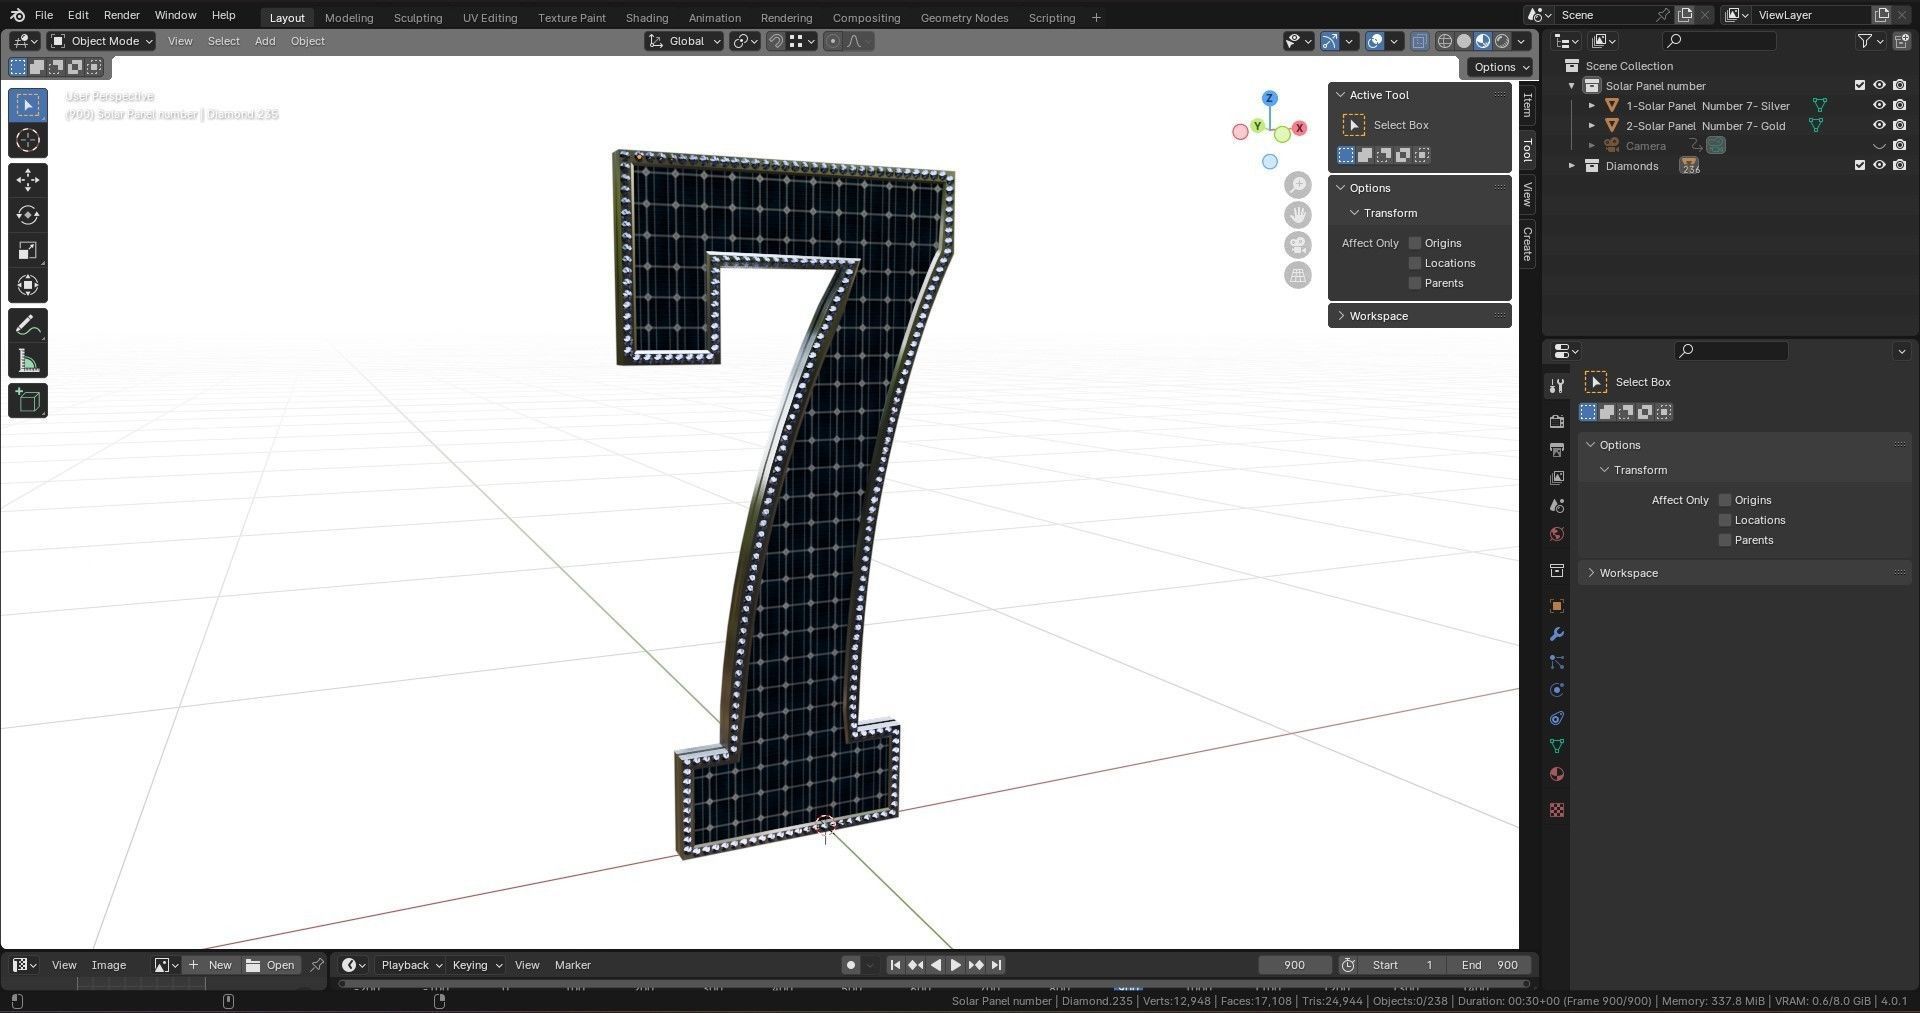The height and width of the screenshot is (1013, 1920).
Task: Select the Annotate tool
Action: (28, 325)
